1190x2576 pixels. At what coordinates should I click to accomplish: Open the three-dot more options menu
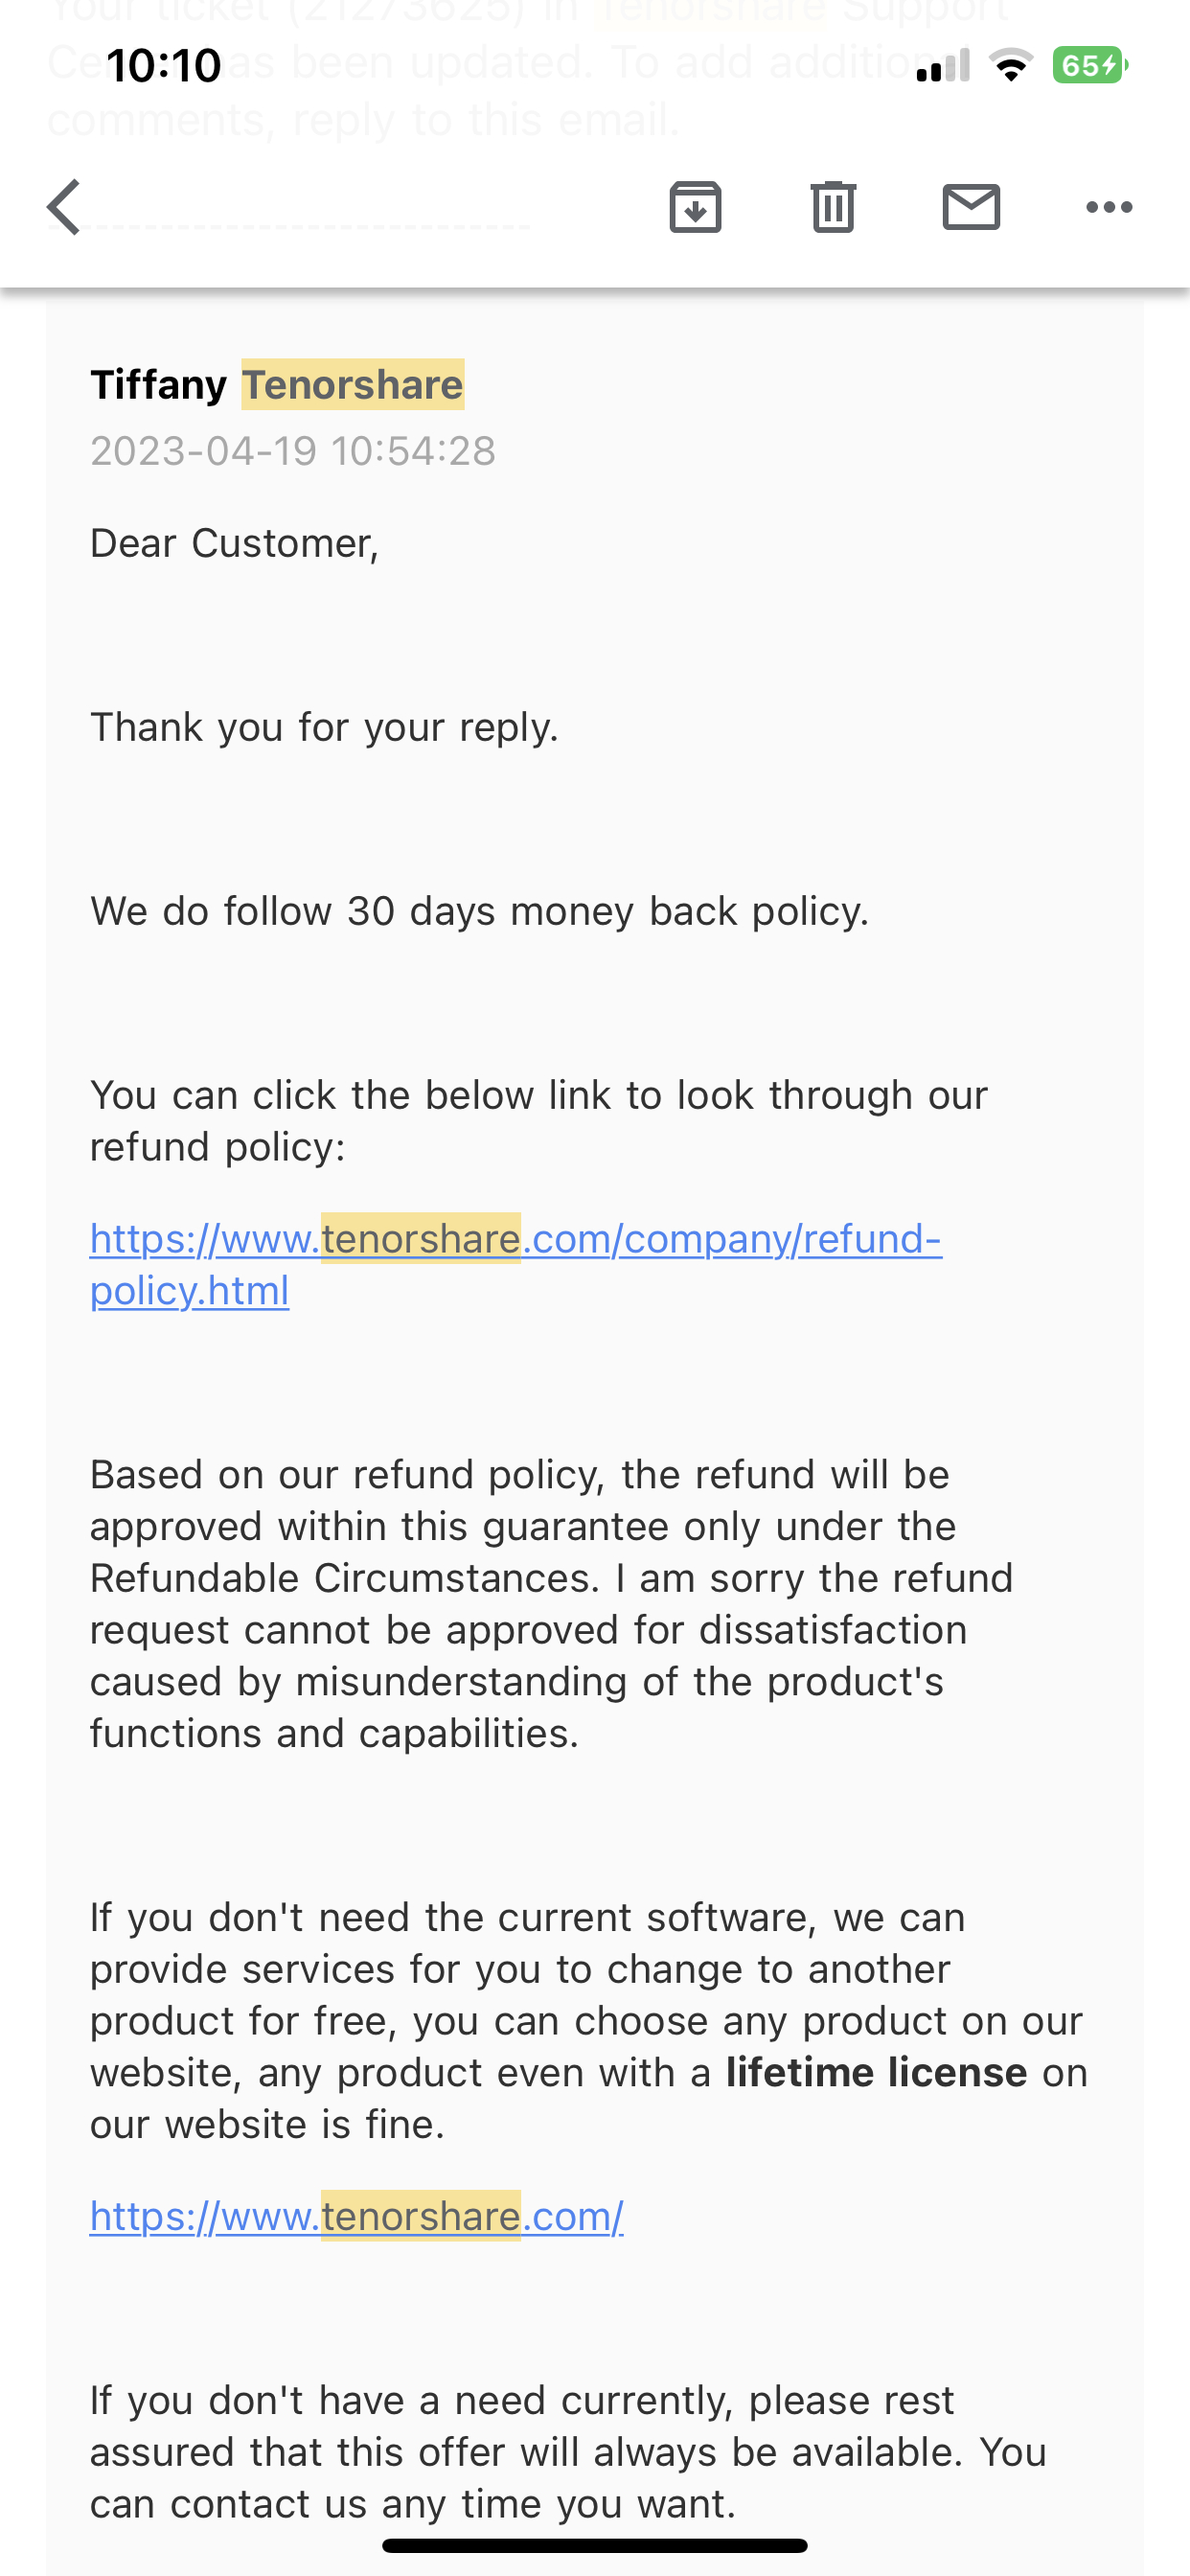(1109, 208)
